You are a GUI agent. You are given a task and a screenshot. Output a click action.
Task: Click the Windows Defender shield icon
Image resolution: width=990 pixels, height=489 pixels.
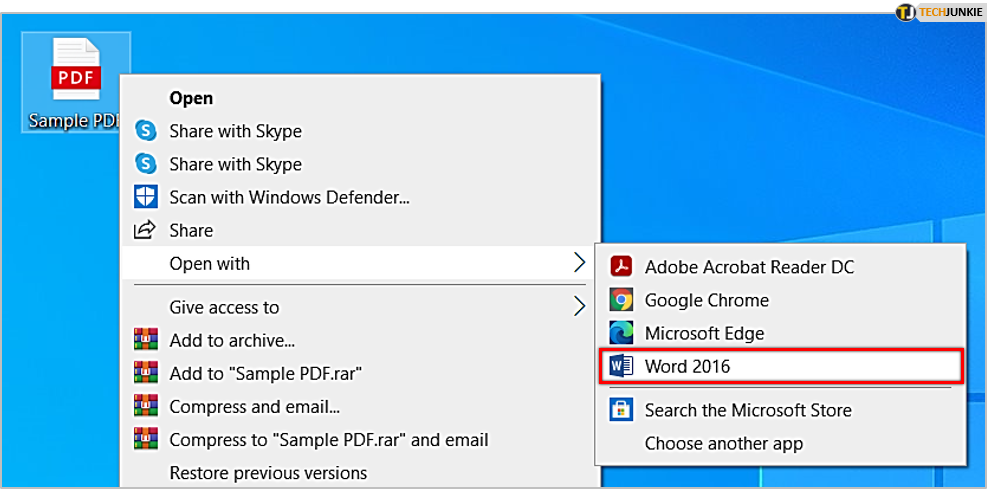point(146,197)
